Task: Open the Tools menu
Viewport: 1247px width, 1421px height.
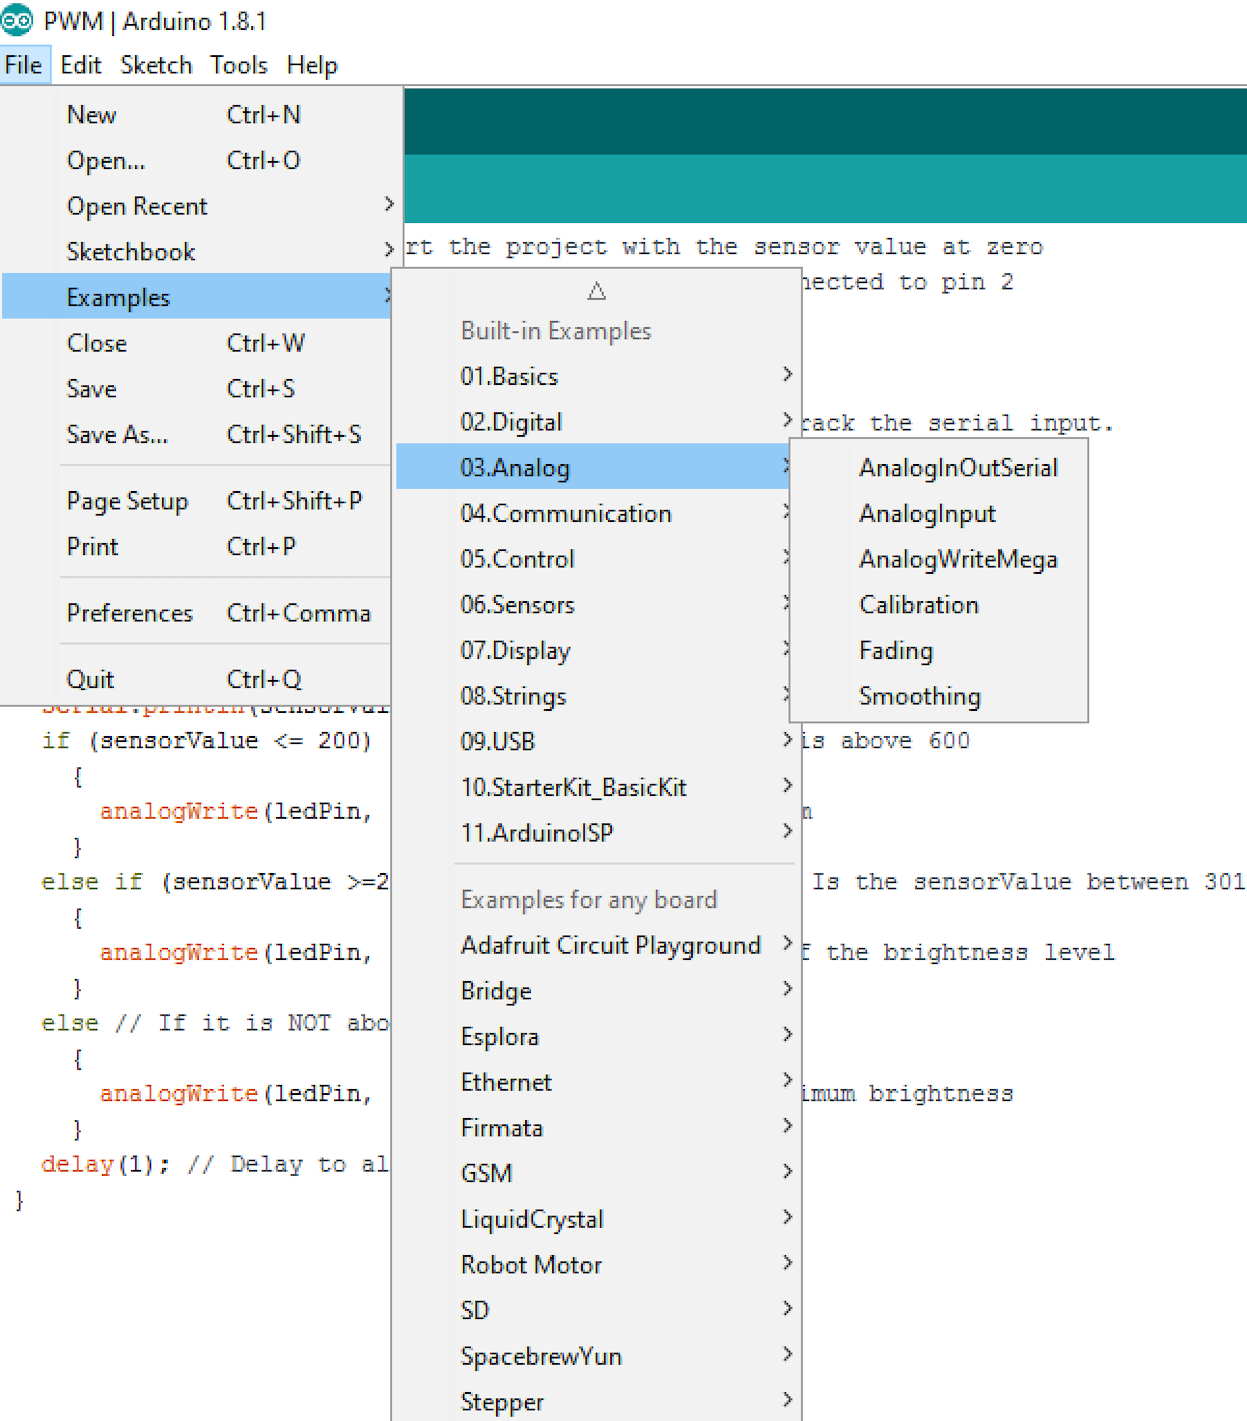Action: (239, 65)
